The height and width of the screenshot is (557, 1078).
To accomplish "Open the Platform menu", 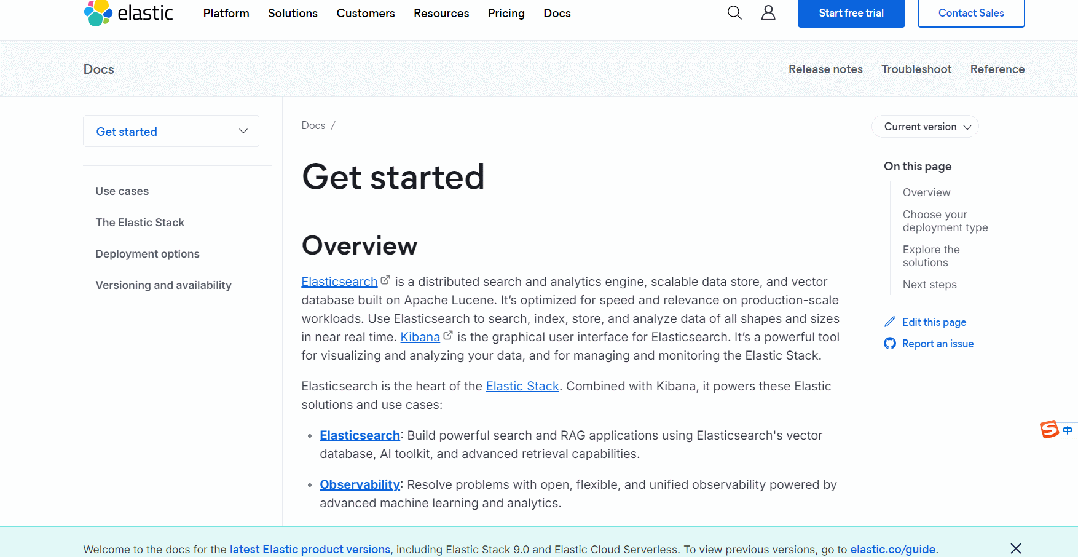I will (x=226, y=13).
